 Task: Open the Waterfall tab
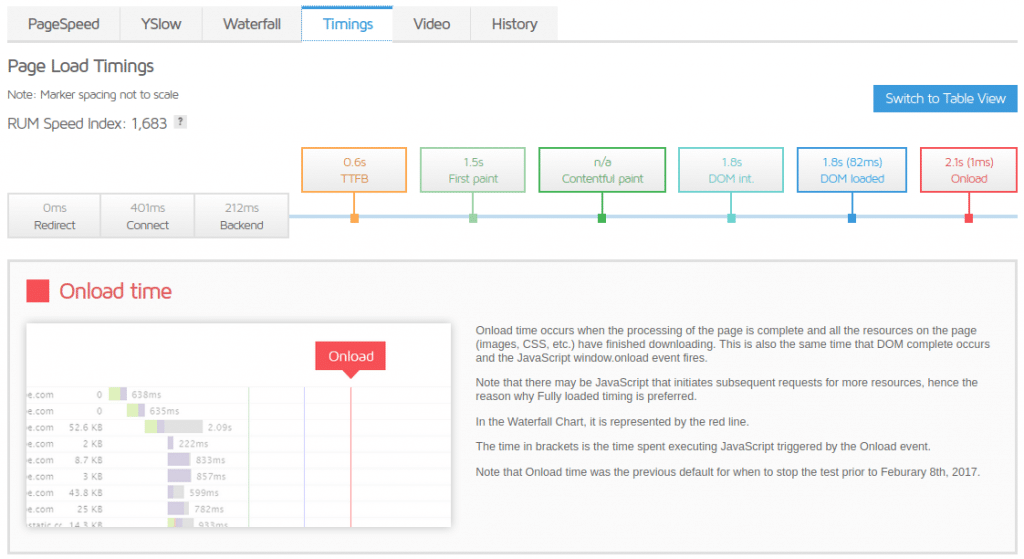click(251, 24)
